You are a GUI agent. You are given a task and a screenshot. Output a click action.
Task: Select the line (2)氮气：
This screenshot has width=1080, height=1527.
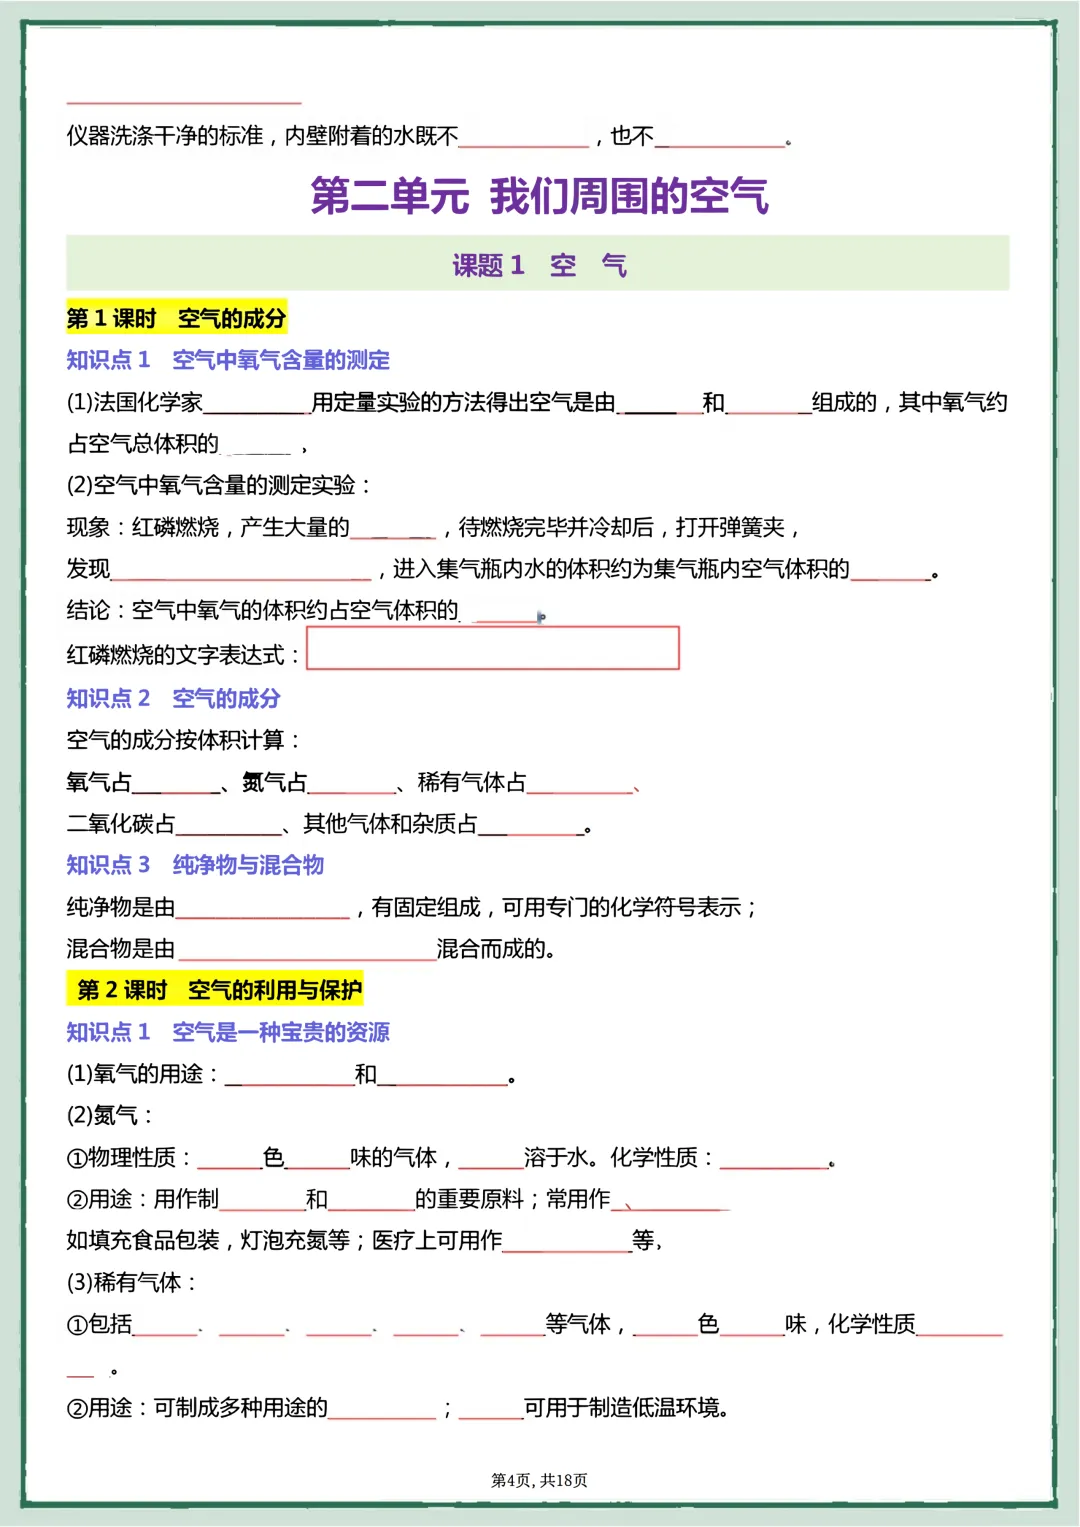110,1115
